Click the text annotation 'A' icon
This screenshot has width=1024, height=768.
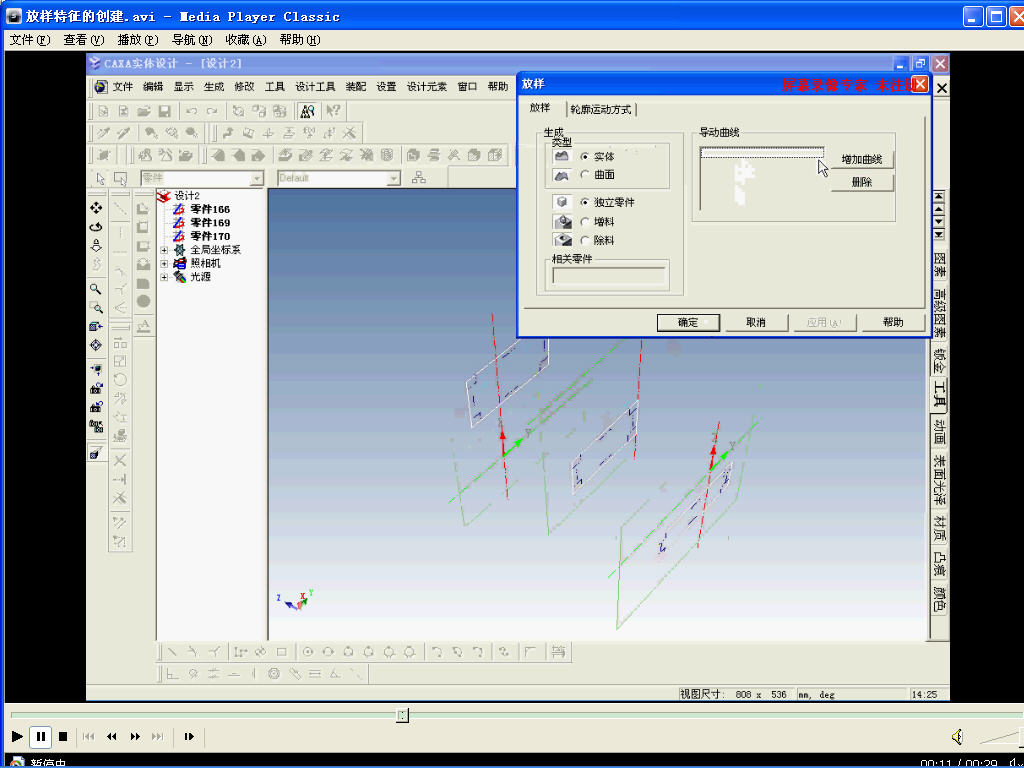pos(144,325)
